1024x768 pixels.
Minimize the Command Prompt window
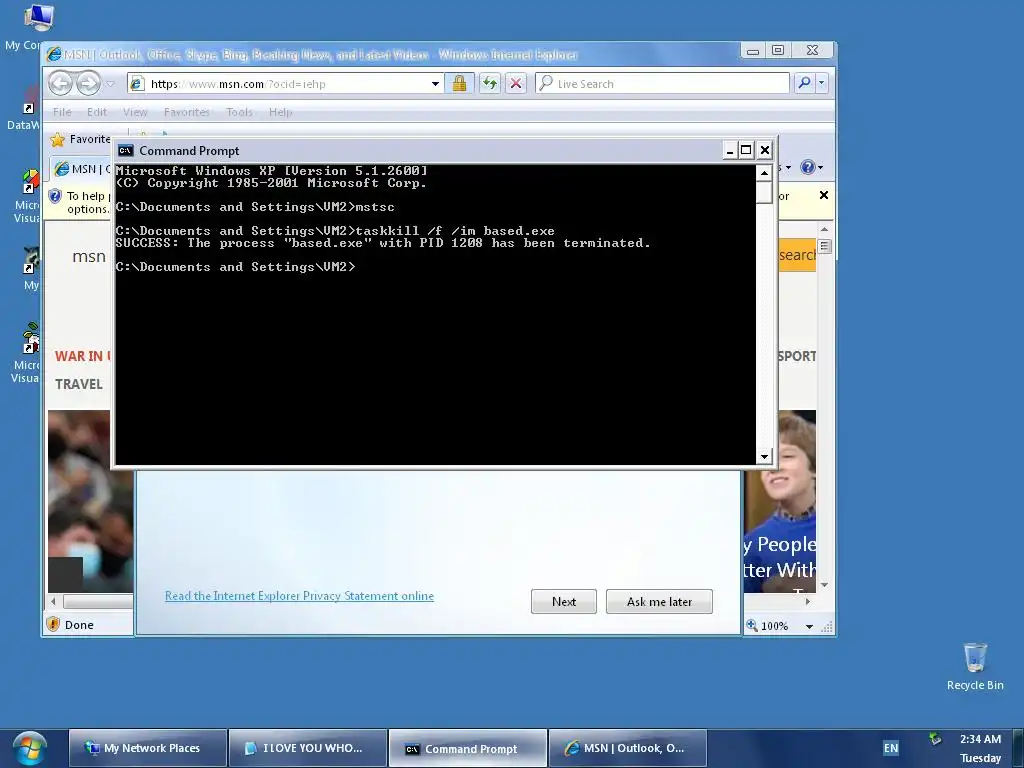click(x=729, y=150)
